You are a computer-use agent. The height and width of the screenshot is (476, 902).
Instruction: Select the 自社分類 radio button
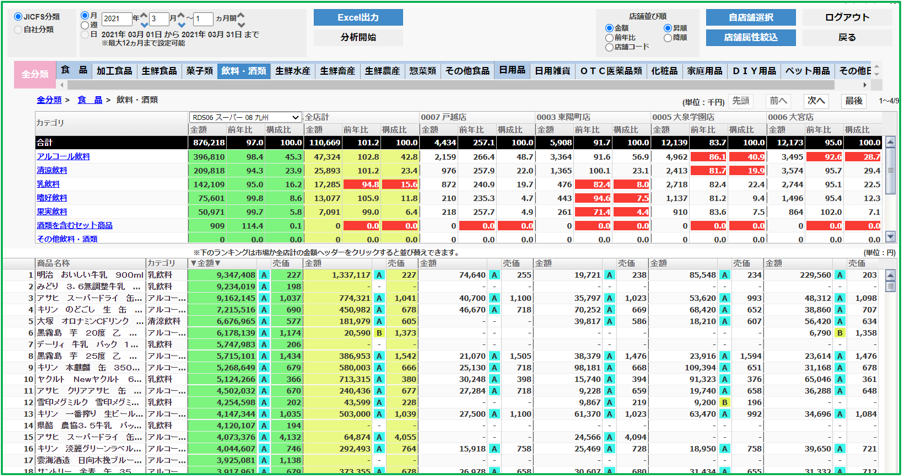pos(18,29)
